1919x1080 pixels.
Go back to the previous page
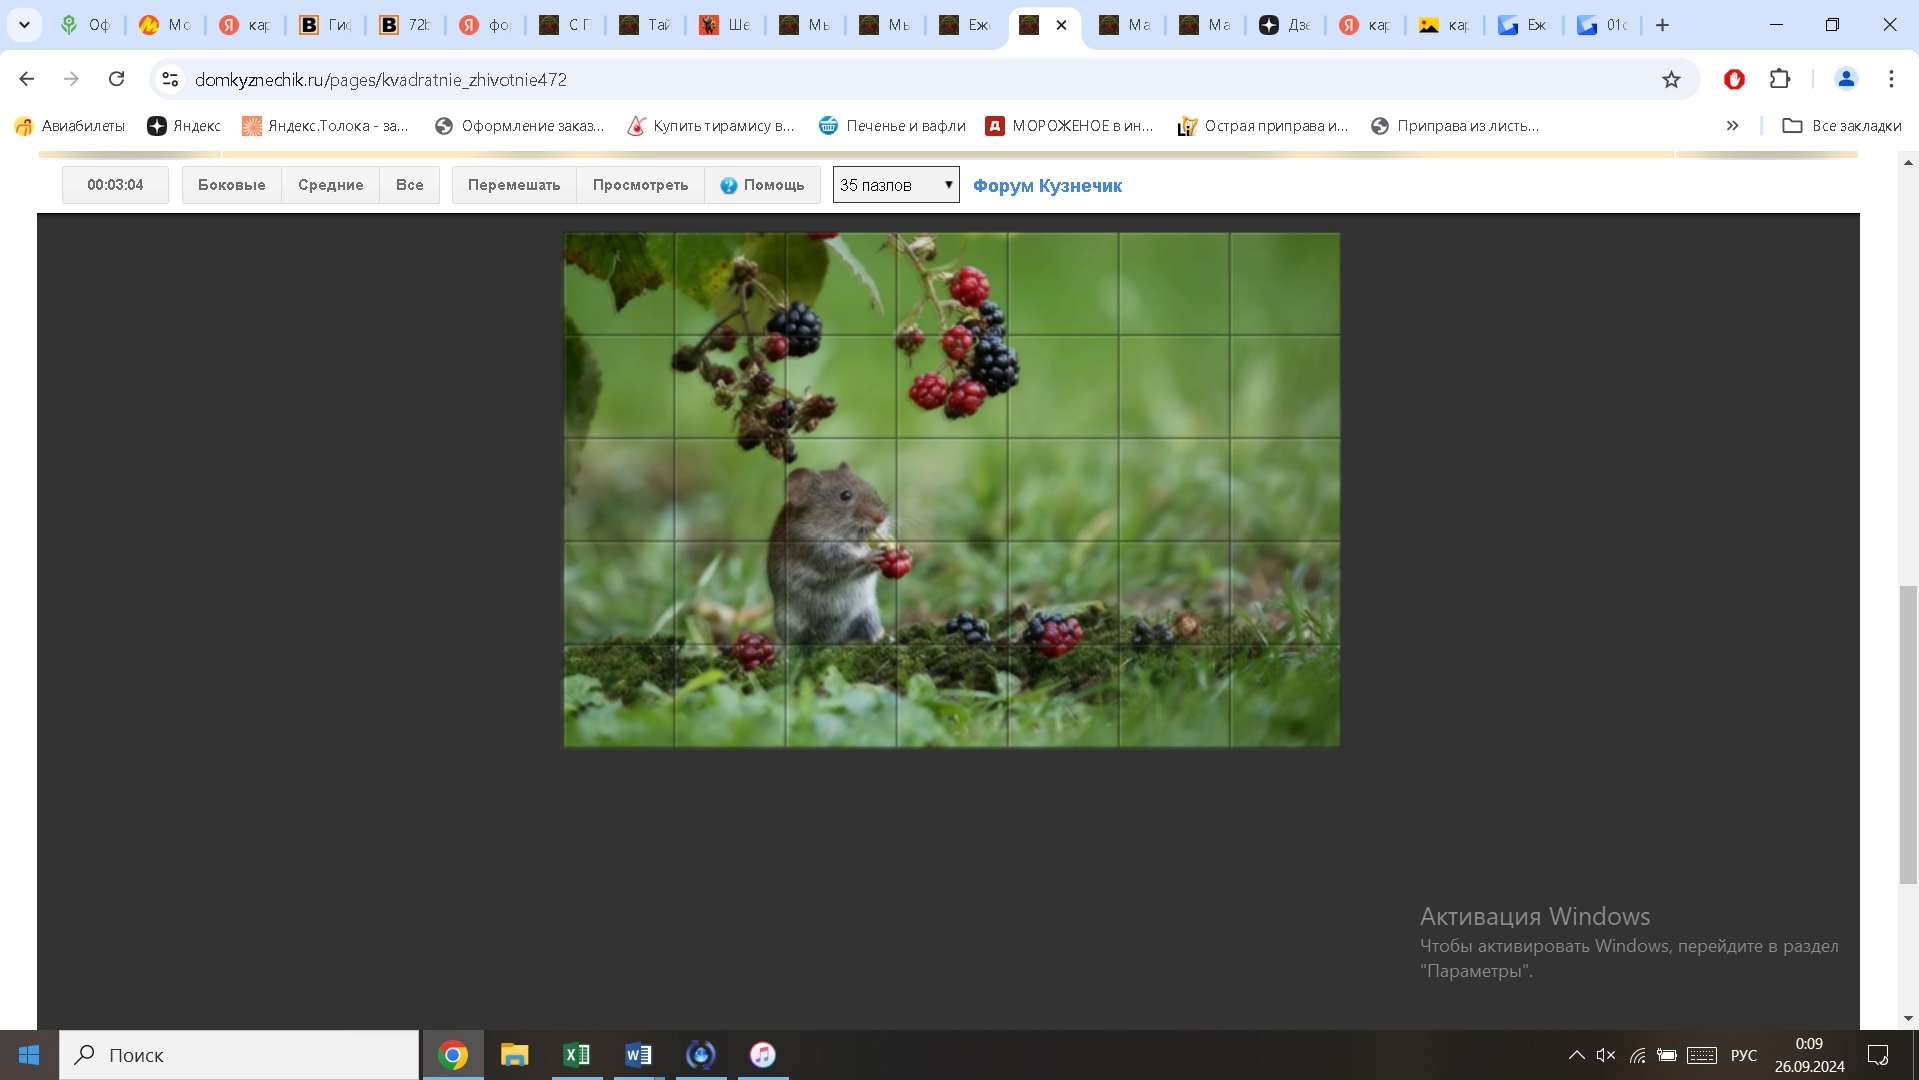coord(27,79)
